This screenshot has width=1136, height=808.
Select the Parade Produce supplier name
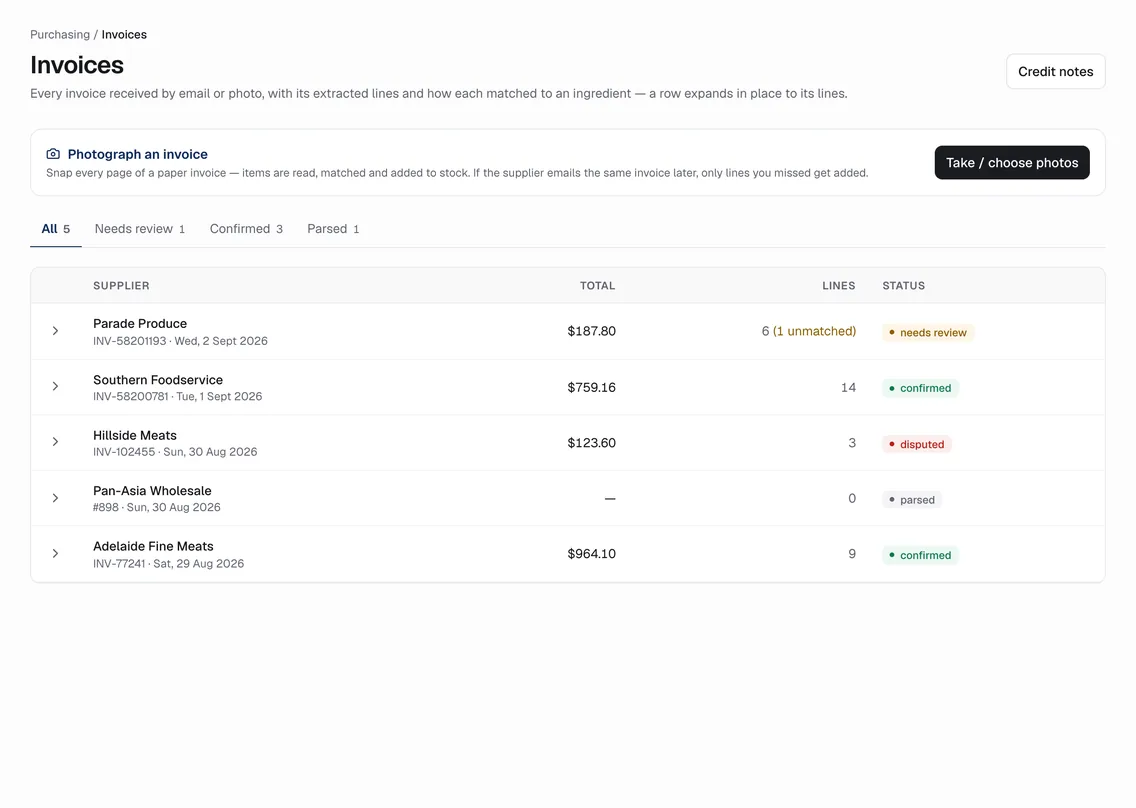(x=140, y=324)
